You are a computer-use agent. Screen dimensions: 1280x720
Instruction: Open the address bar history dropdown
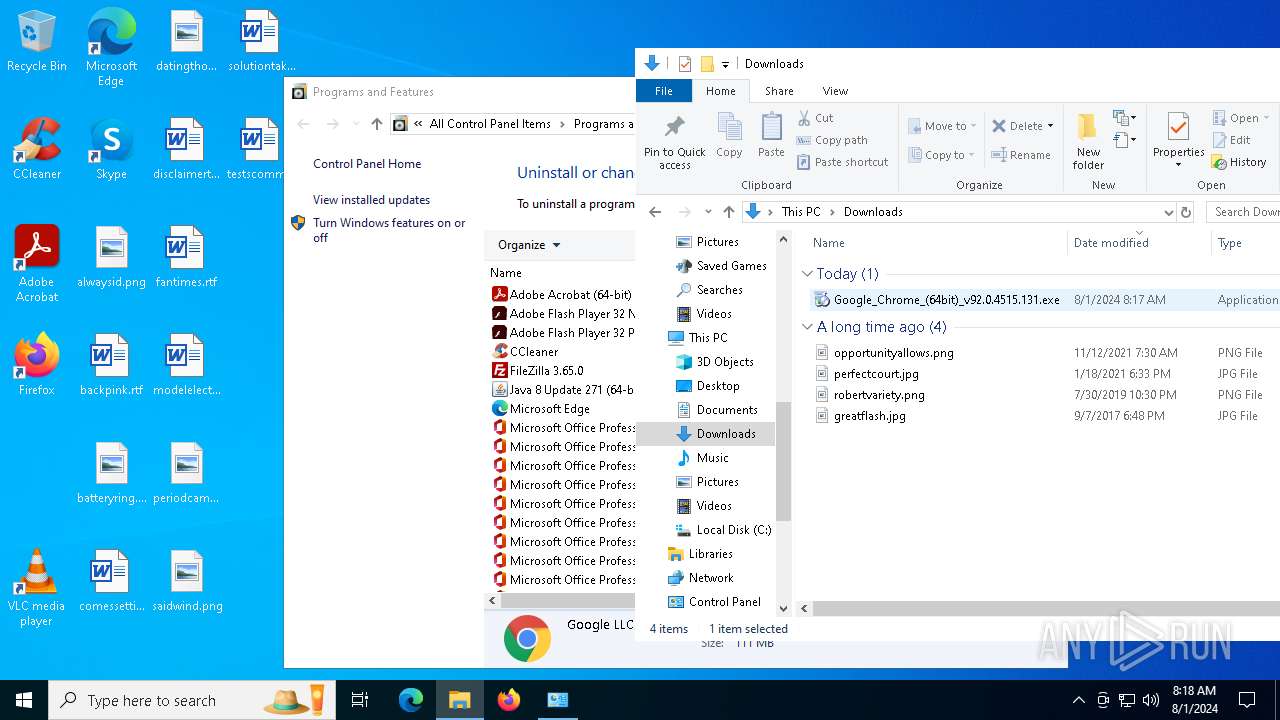[x=1168, y=212]
